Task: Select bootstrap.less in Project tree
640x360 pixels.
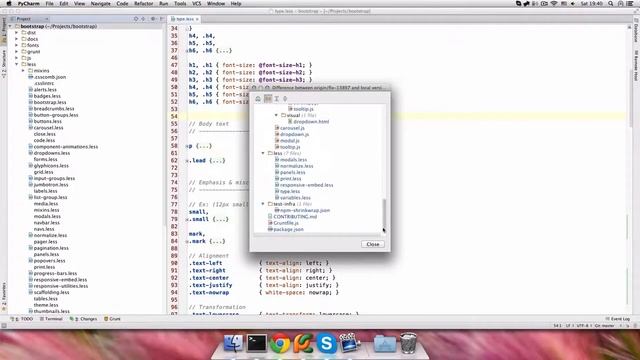Action: 47,102
